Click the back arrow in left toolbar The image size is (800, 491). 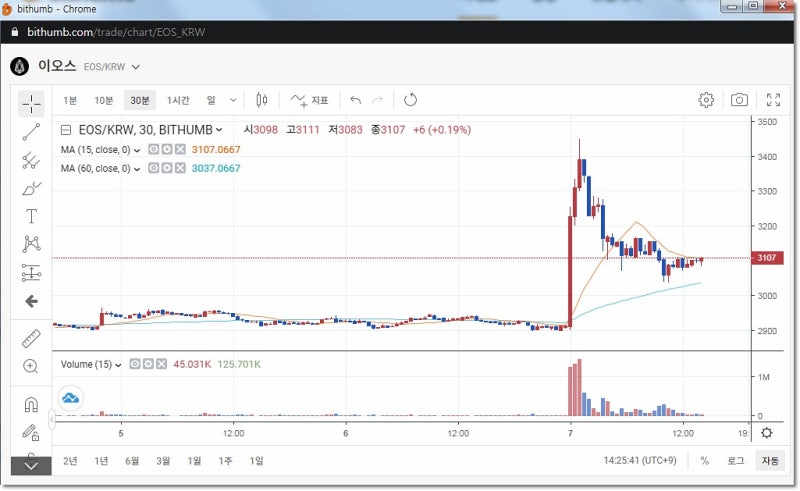[31, 301]
